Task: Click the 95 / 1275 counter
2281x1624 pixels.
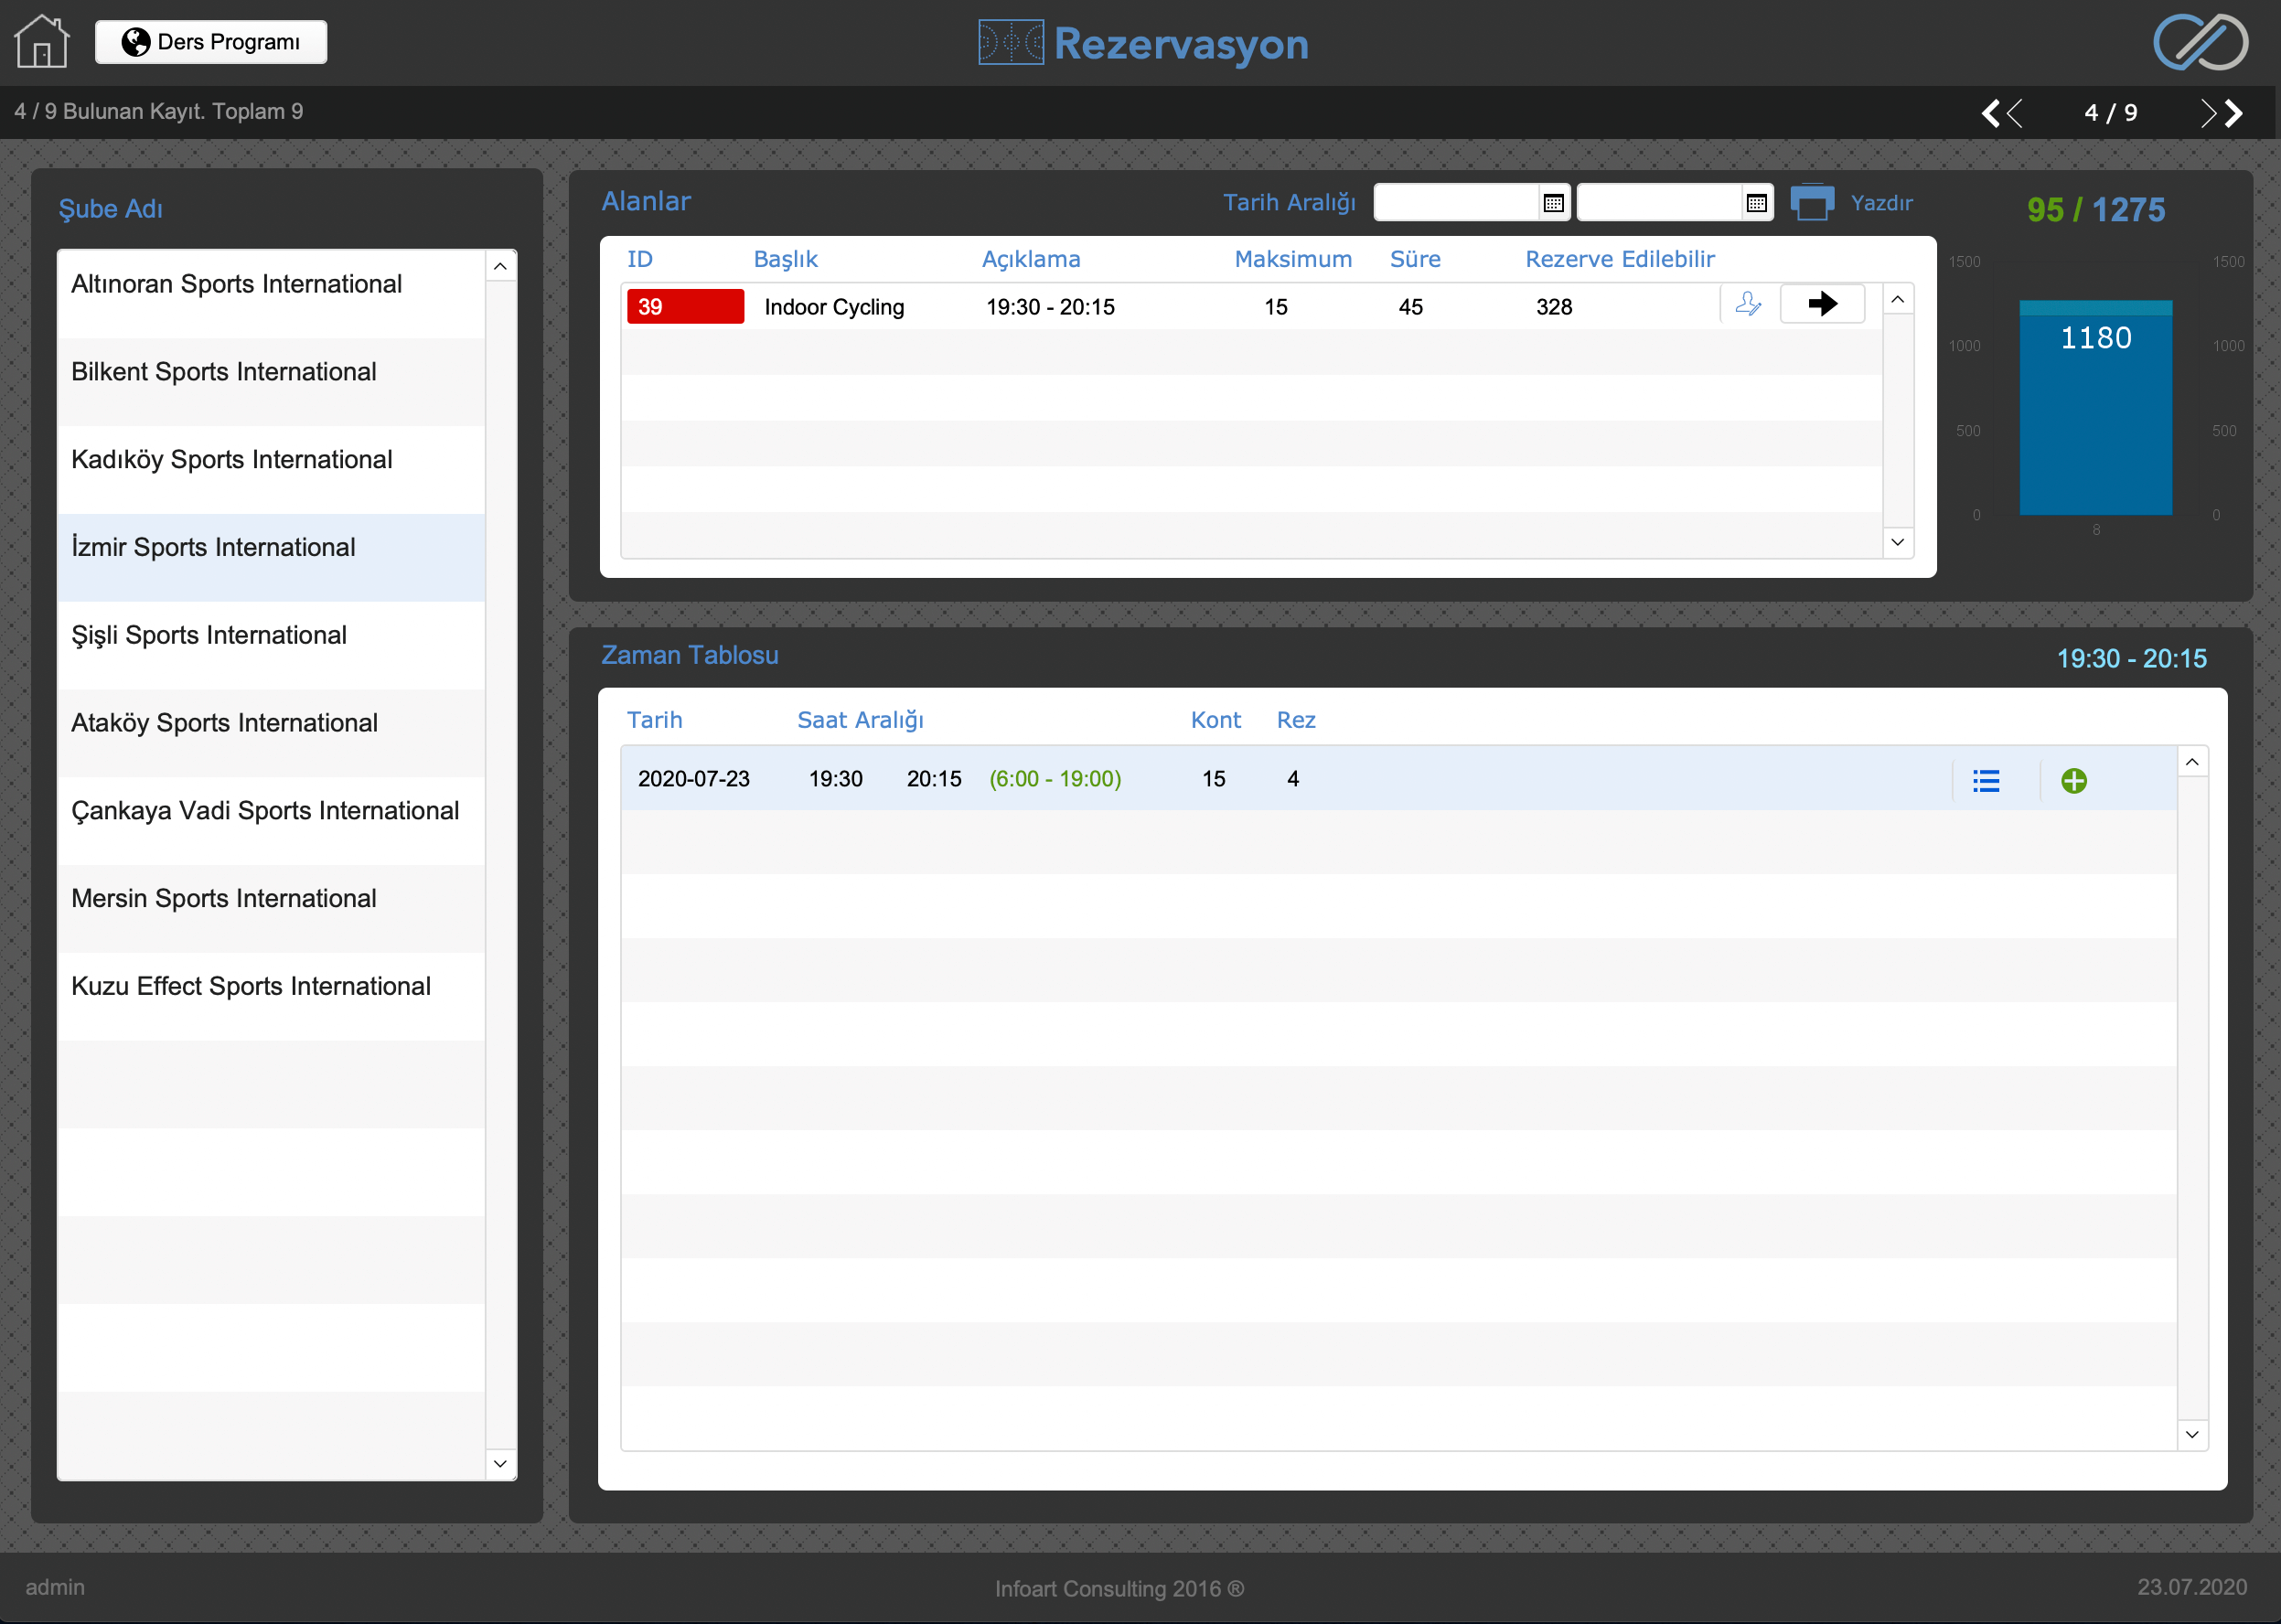Action: (x=2095, y=210)
